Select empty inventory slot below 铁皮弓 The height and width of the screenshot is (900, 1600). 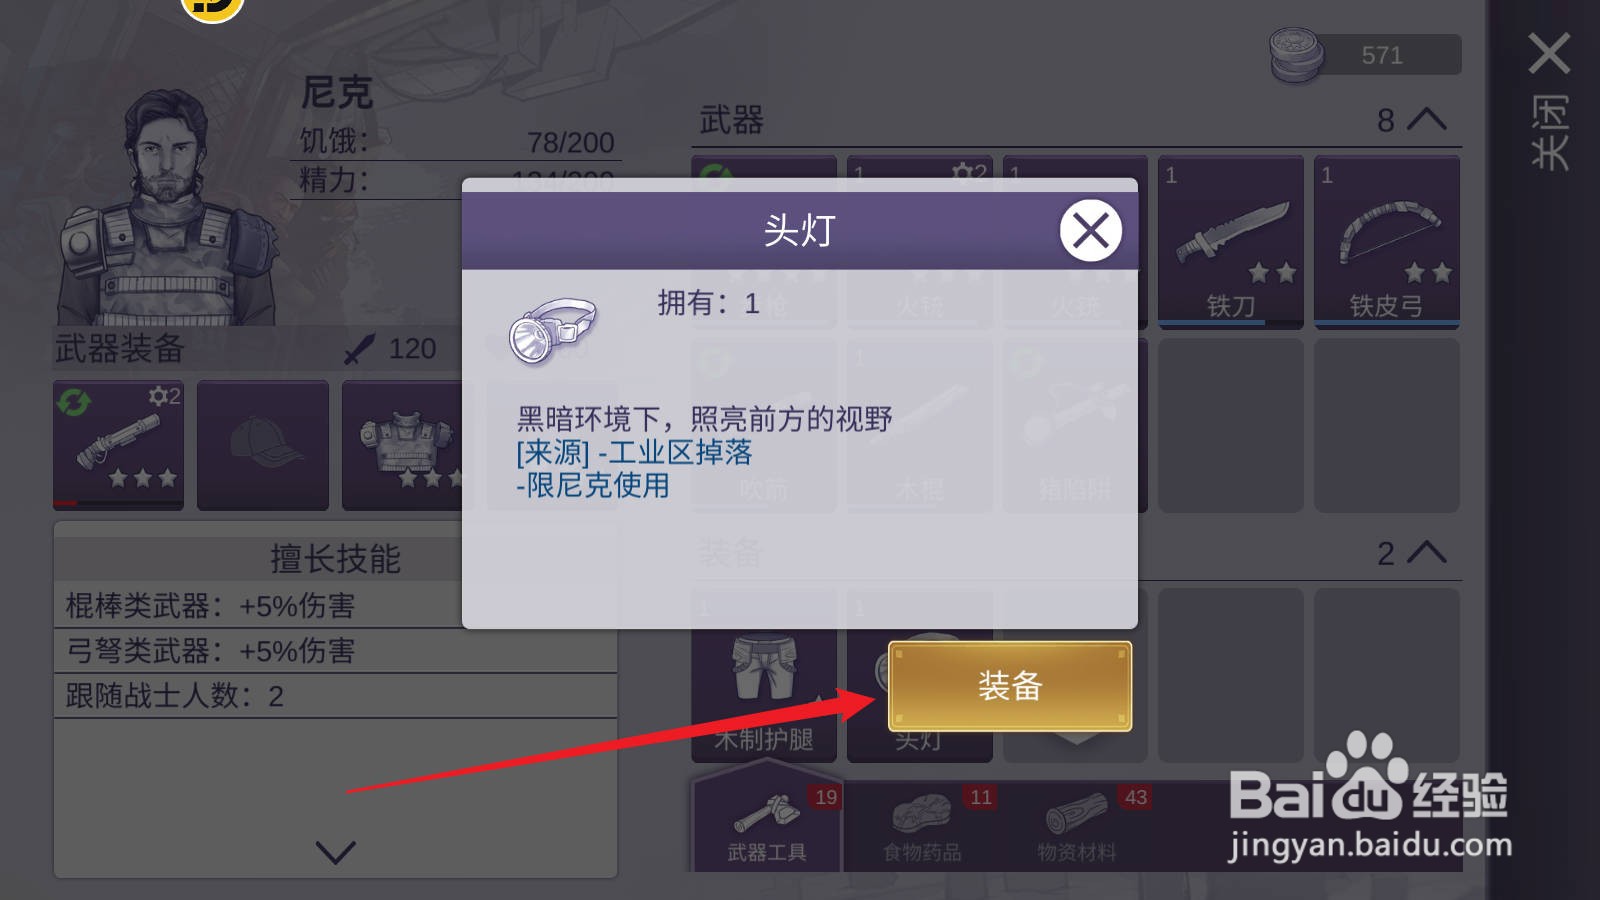(1387, 425)
